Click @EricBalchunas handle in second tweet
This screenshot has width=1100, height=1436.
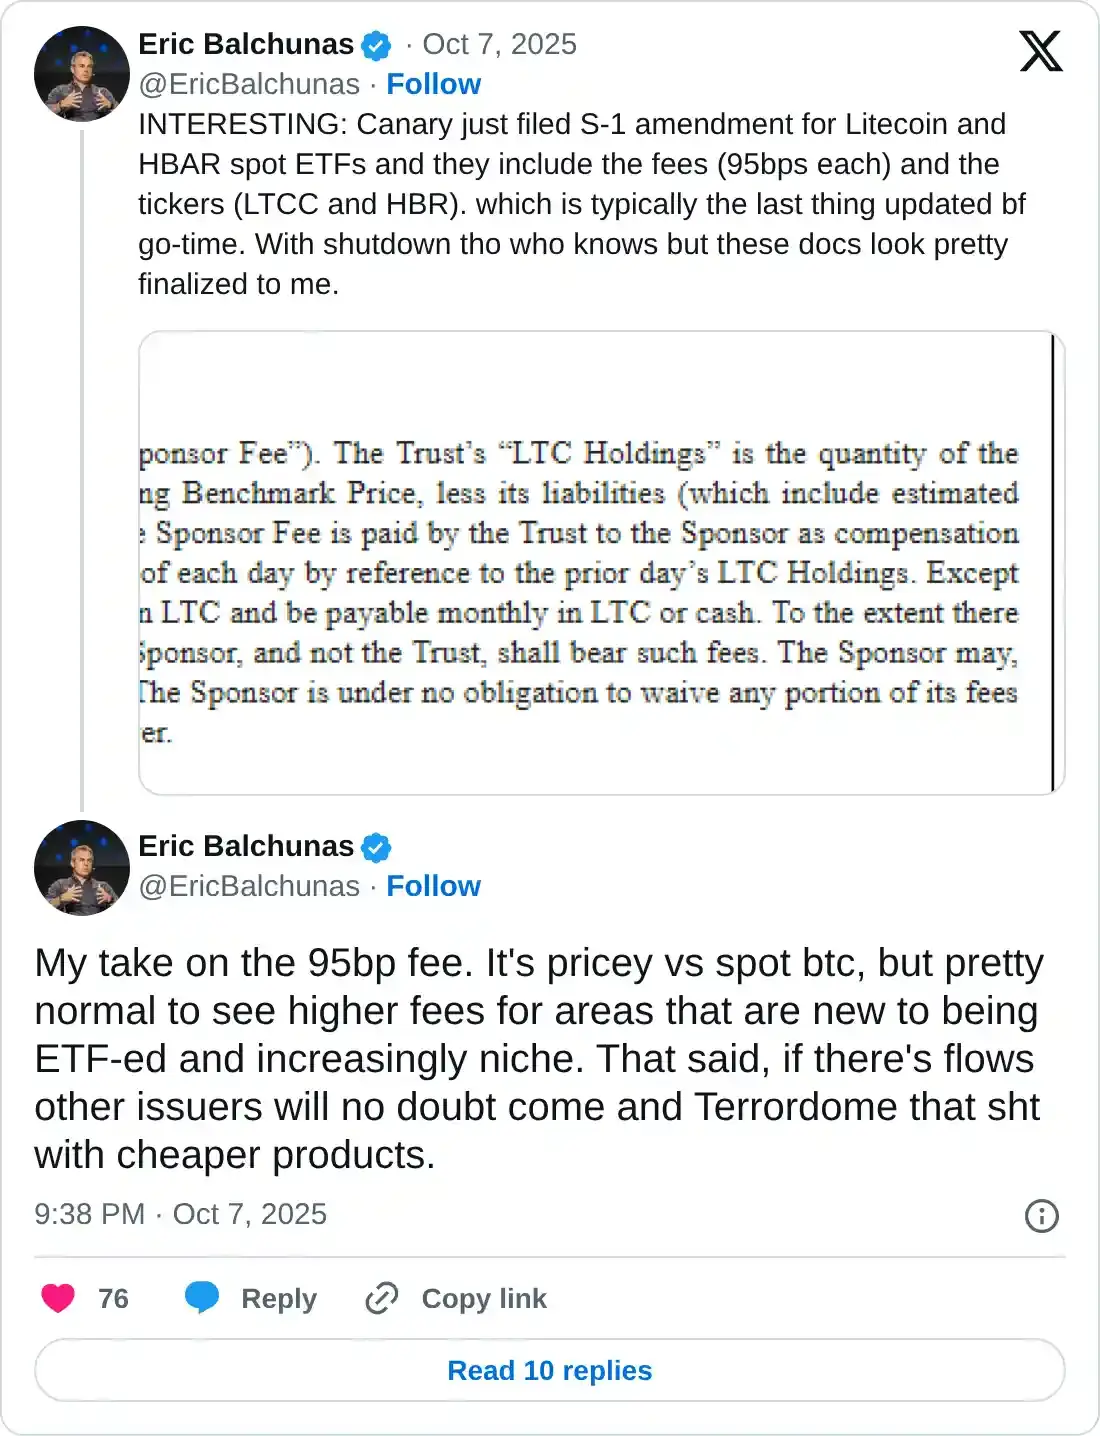tap(249, 886)
